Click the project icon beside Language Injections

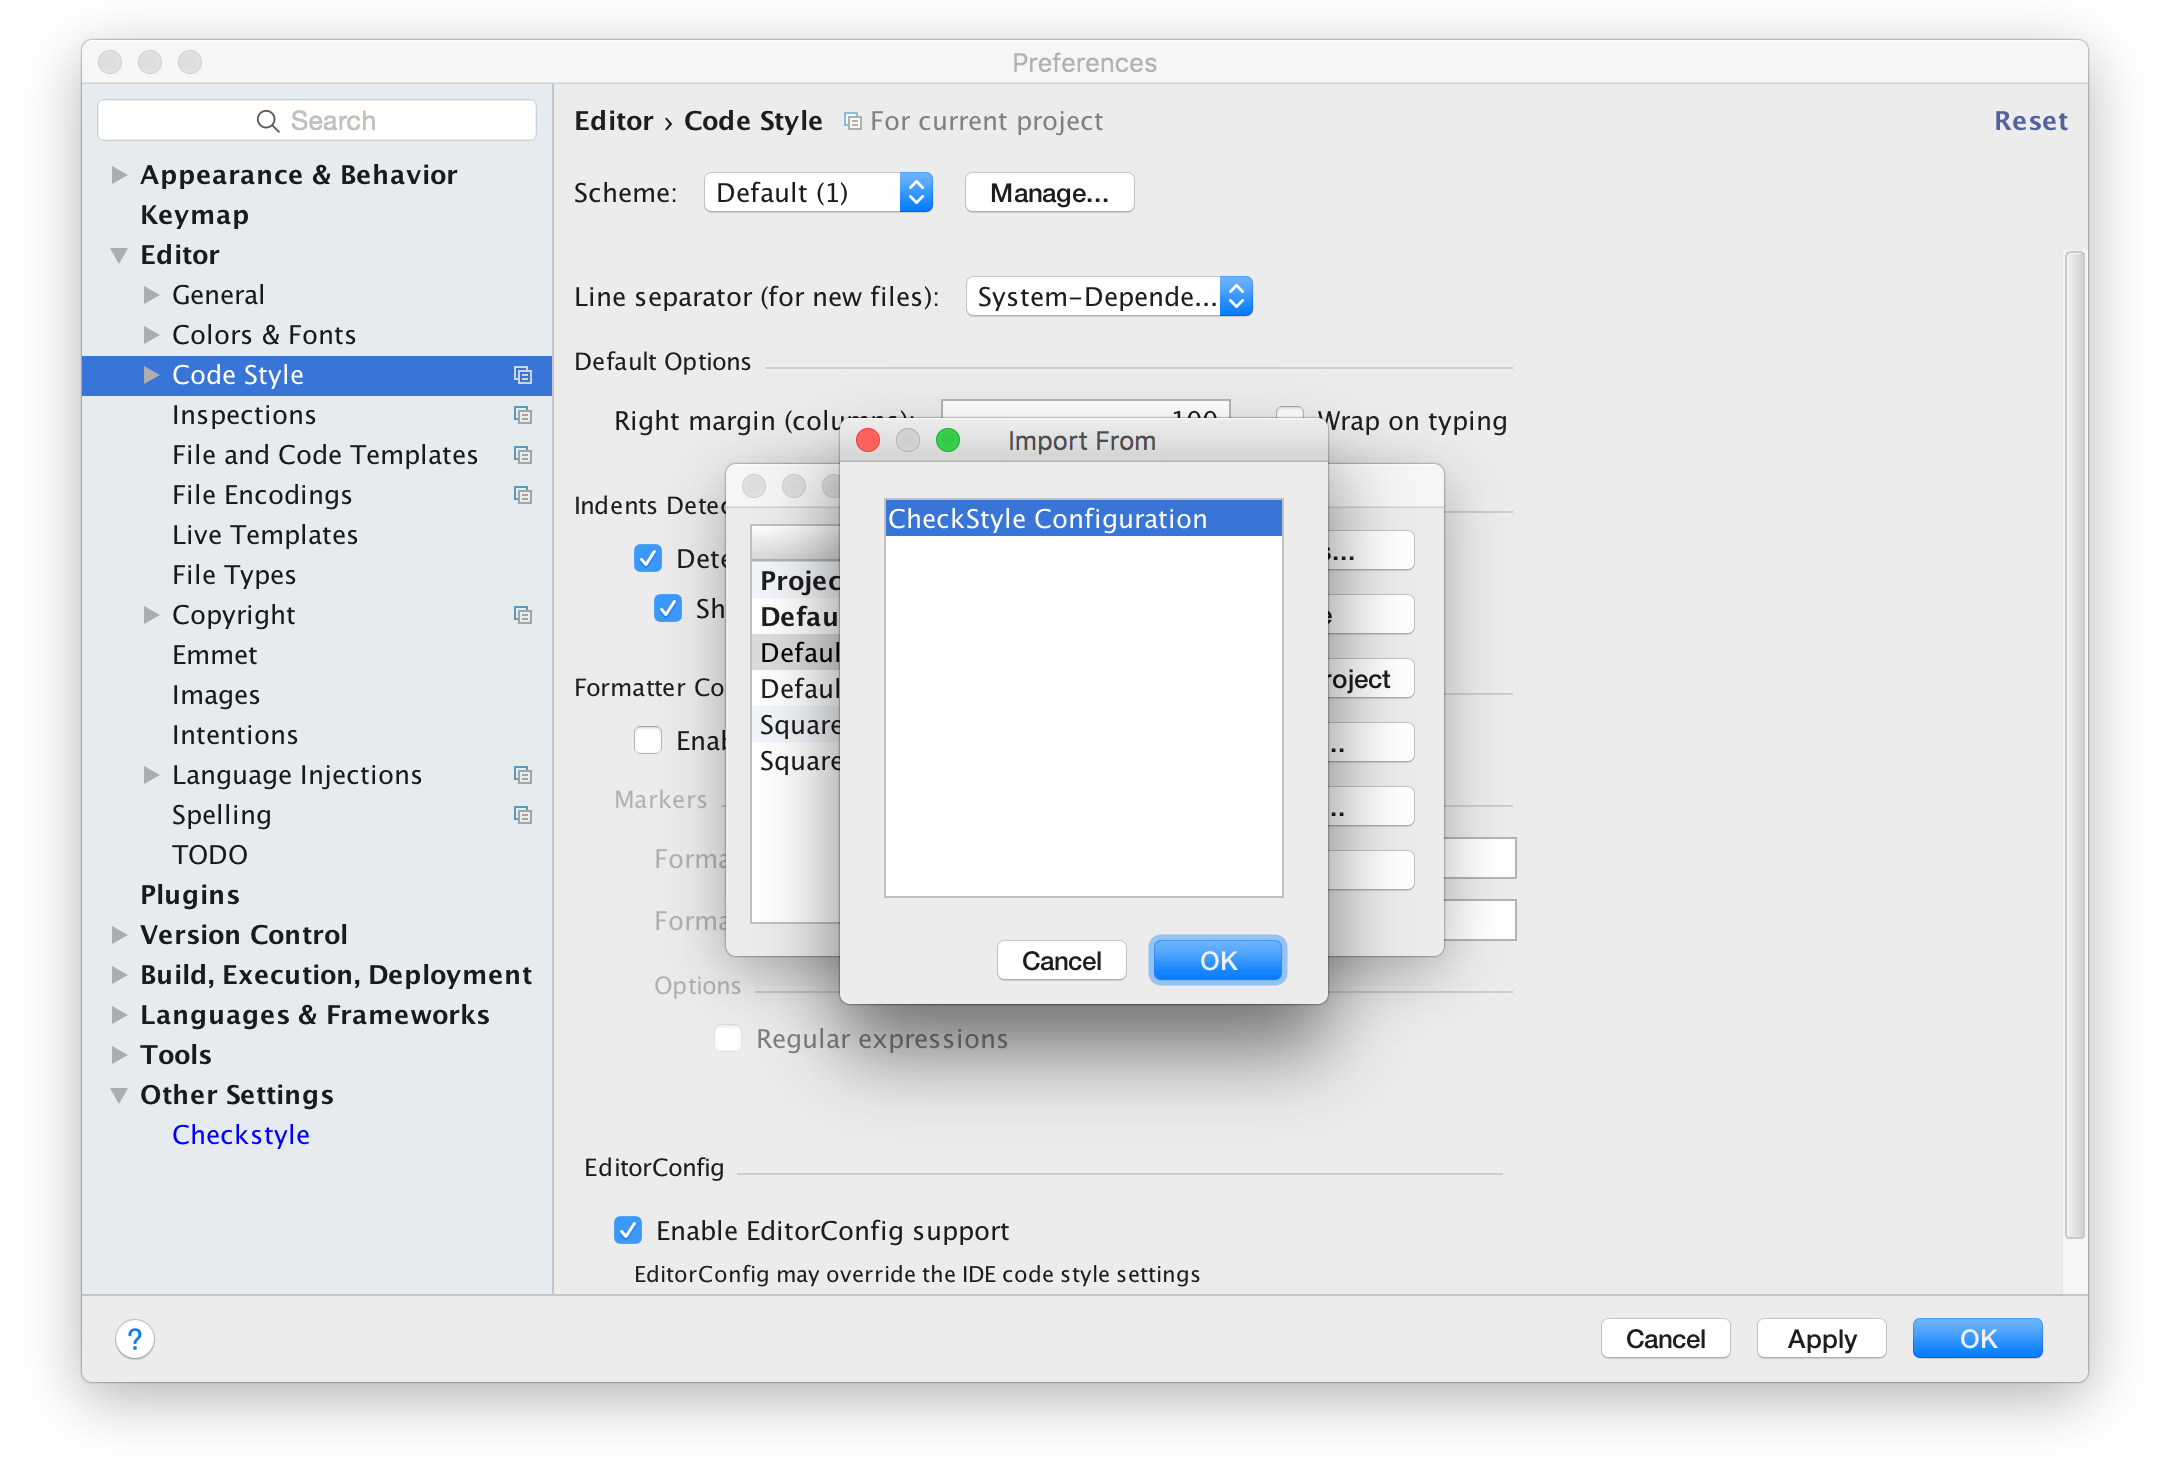coord(522,775)
